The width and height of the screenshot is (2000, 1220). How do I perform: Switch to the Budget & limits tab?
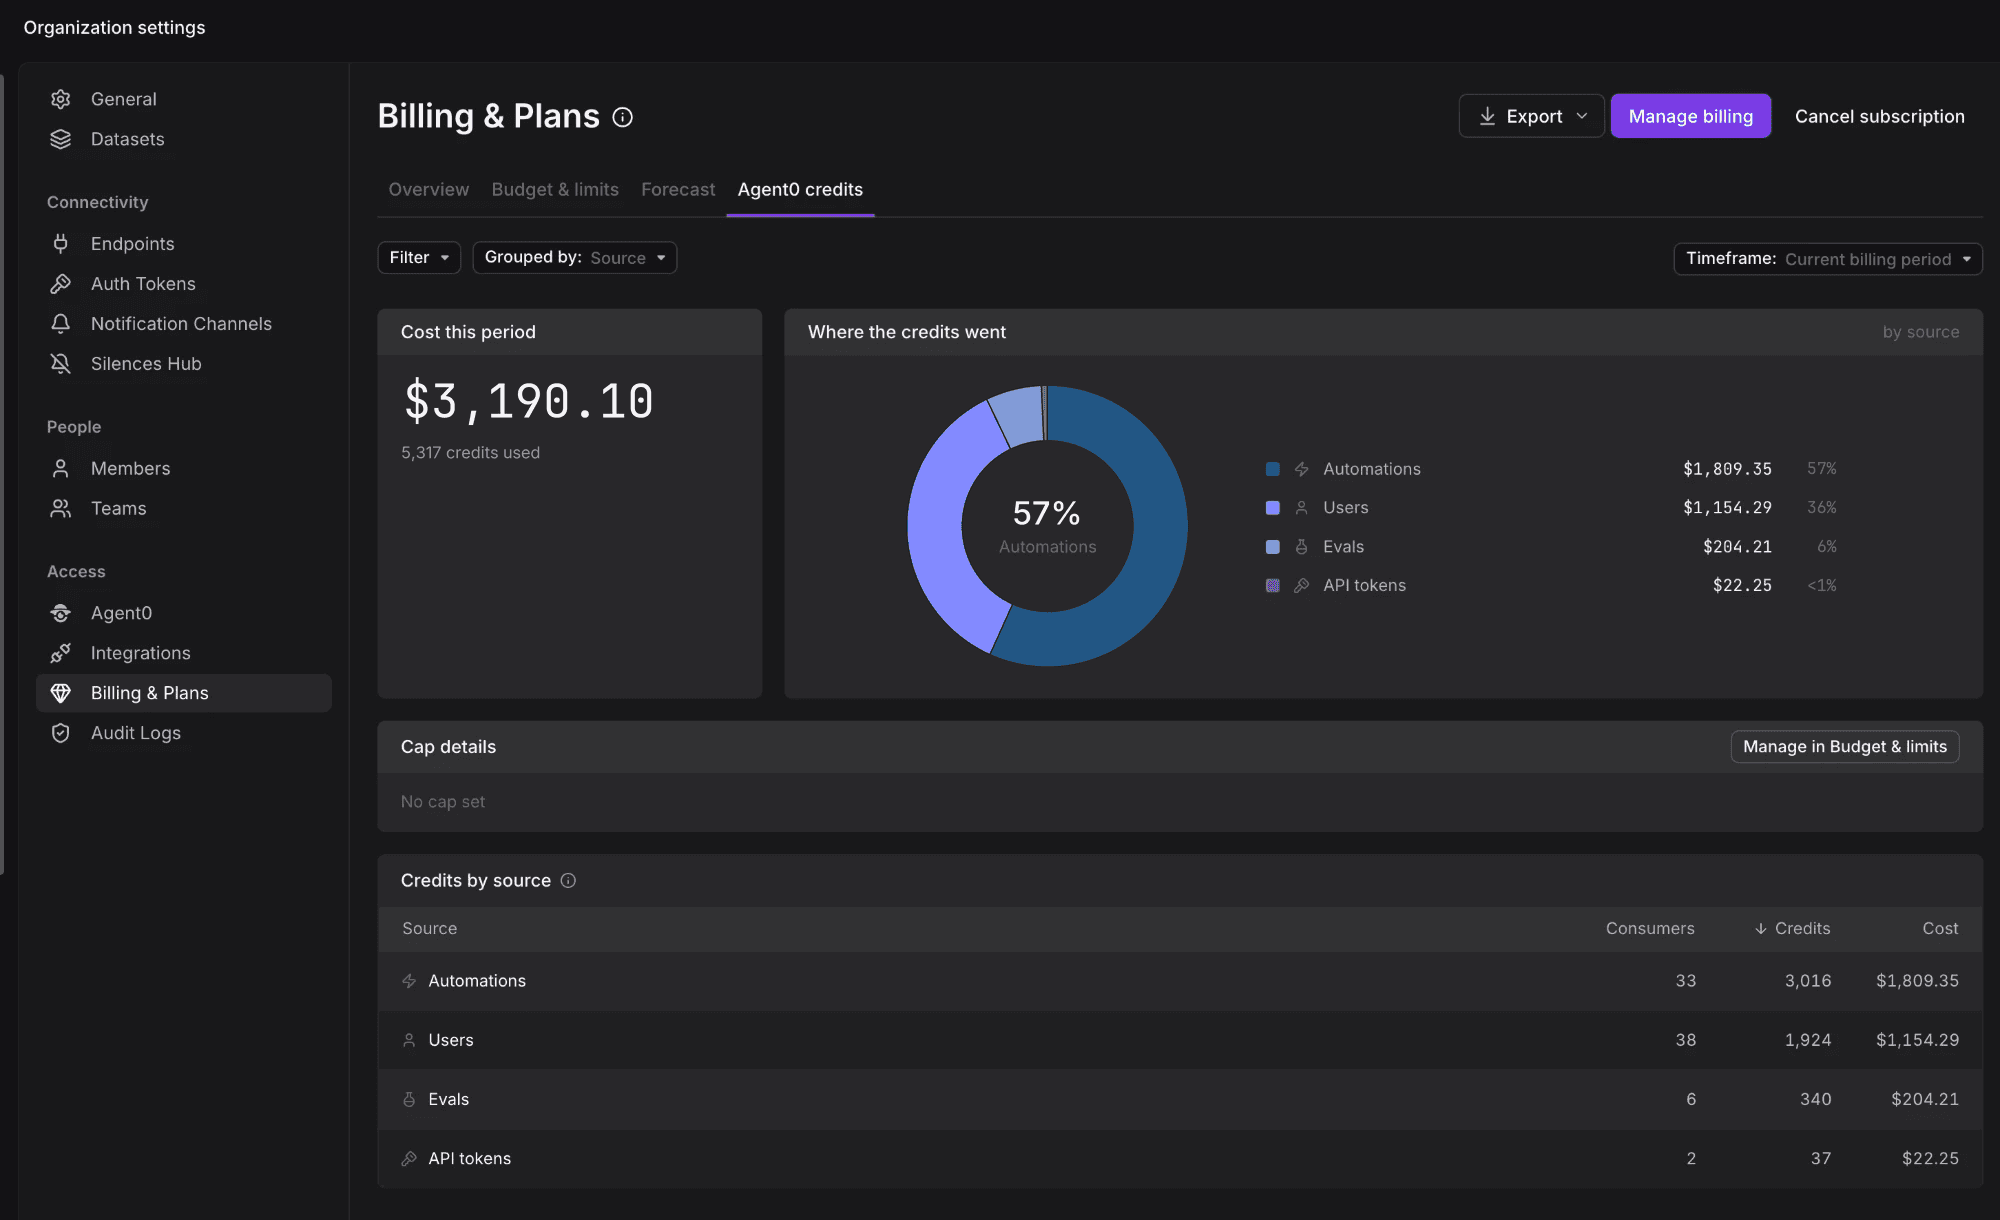pos(555,189)
